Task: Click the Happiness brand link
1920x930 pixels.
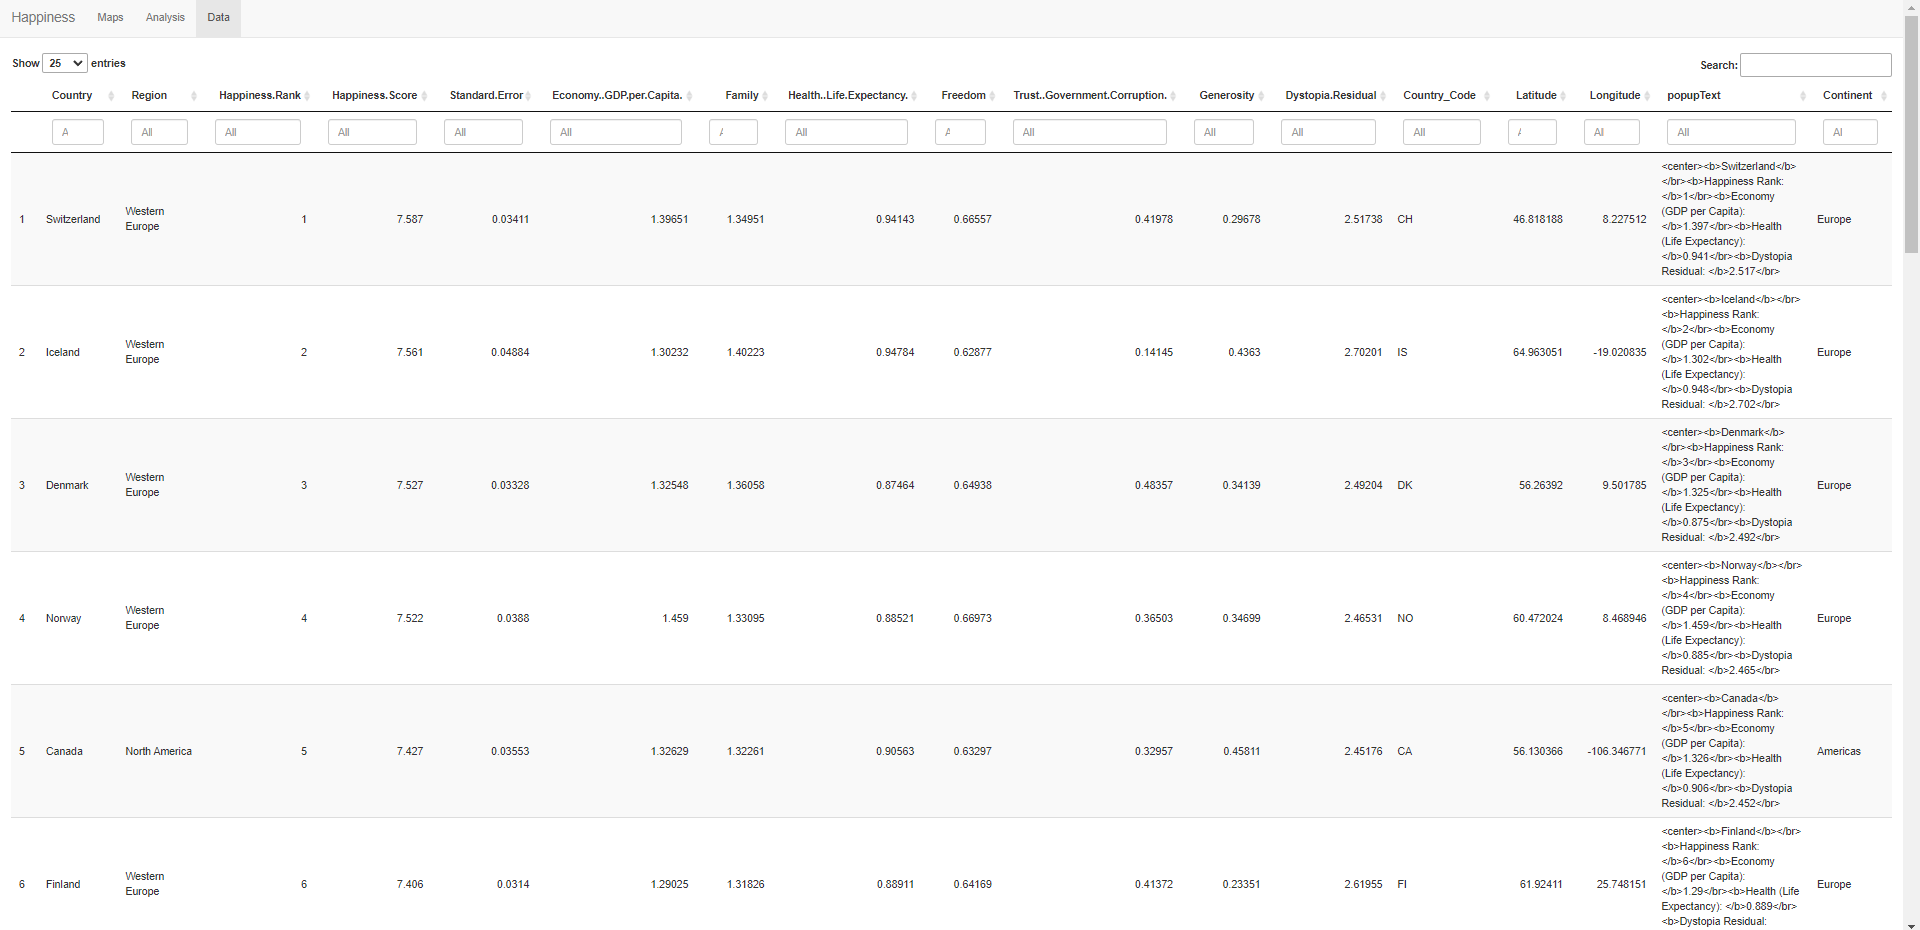Action: point(43,18)
